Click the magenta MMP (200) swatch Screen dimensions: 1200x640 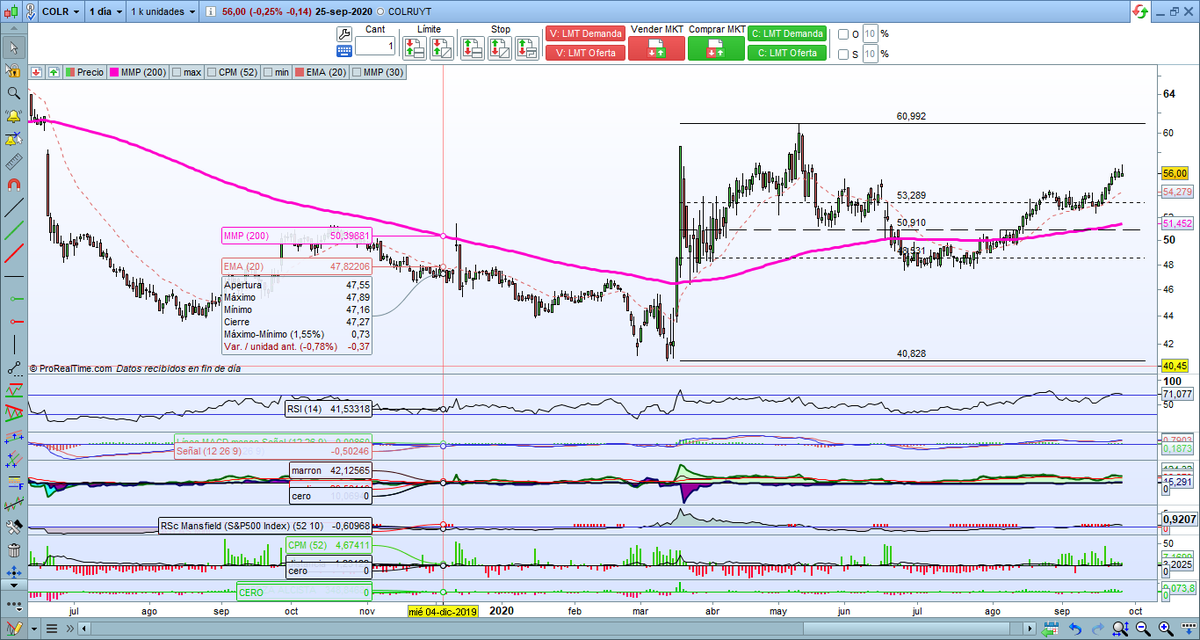115,72
